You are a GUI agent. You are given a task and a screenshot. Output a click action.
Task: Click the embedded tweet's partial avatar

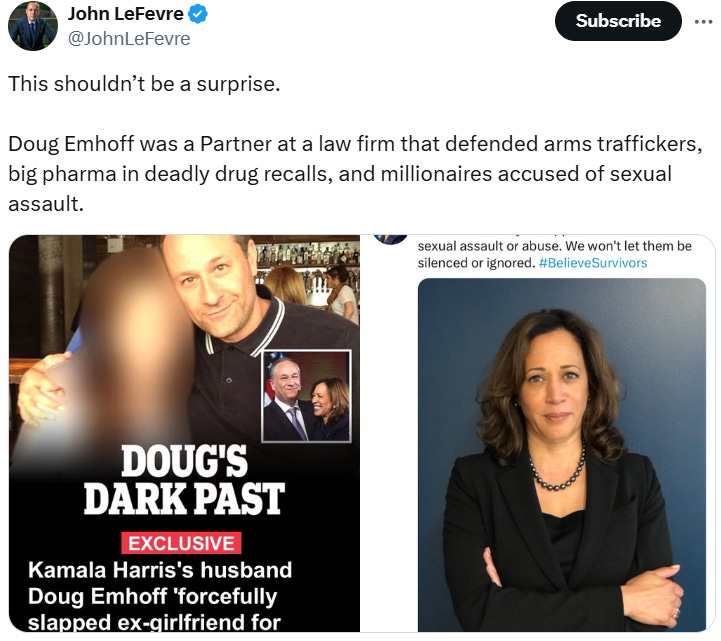pyautogui.click(x=390, y=239)
